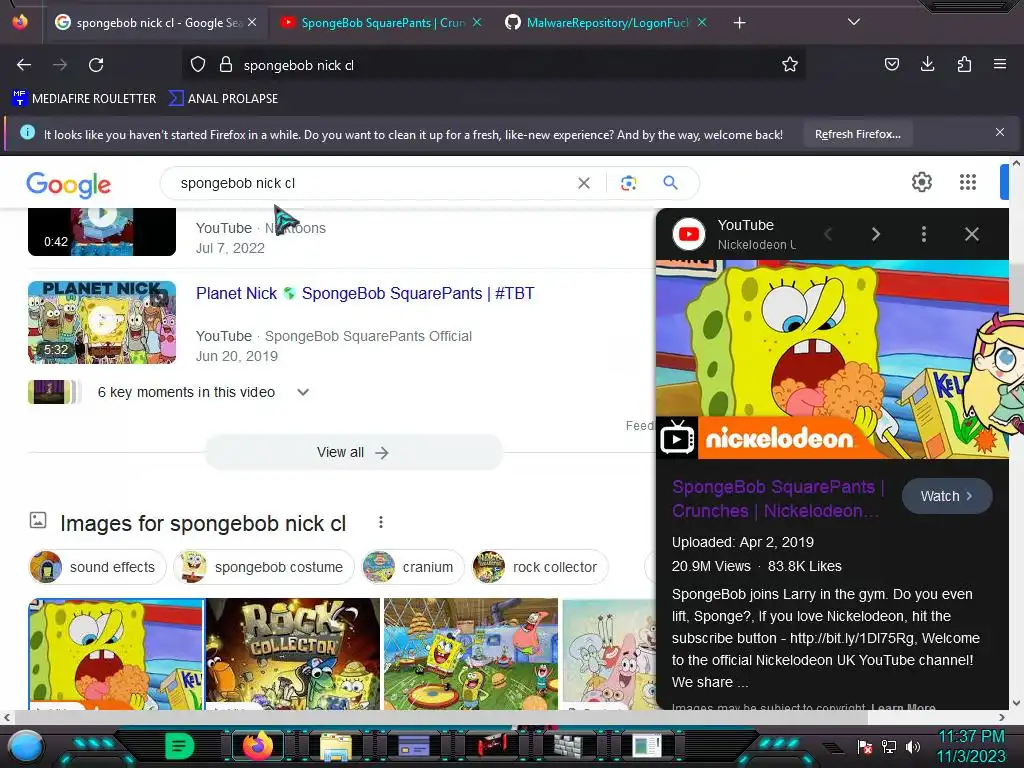Open the Google apps grid
Screen dimensions: 1024x768
tap(968, 182)
